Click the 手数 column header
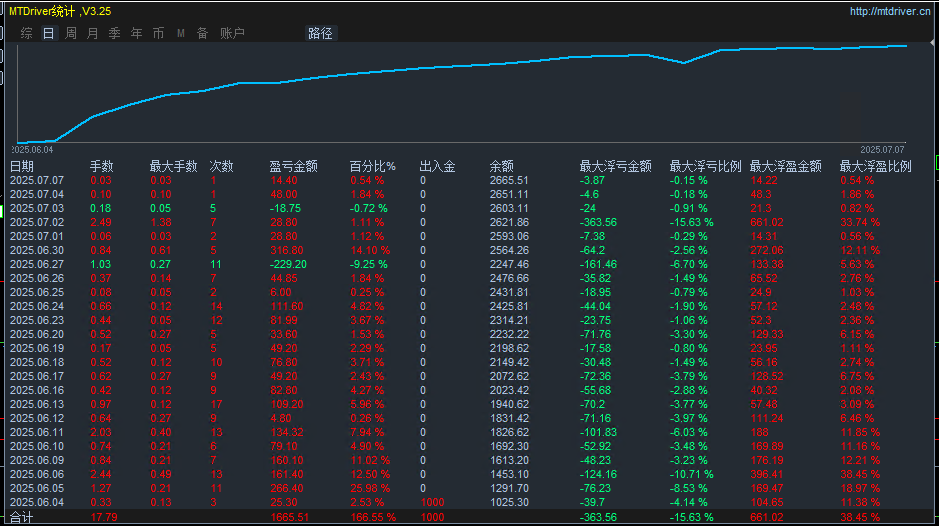 pyautogui.click(x=101, y=166)
